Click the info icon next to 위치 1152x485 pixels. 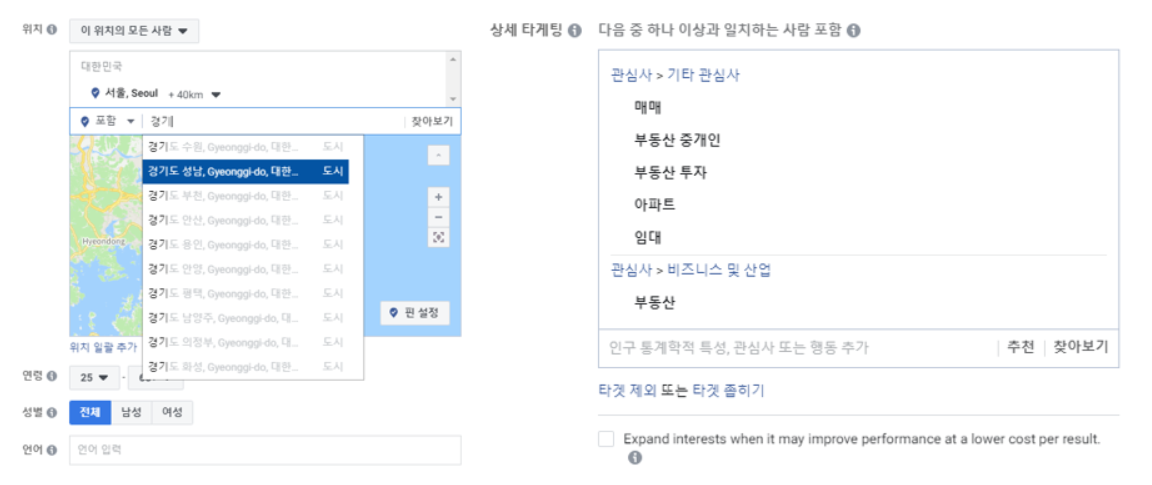click(51, 30)
